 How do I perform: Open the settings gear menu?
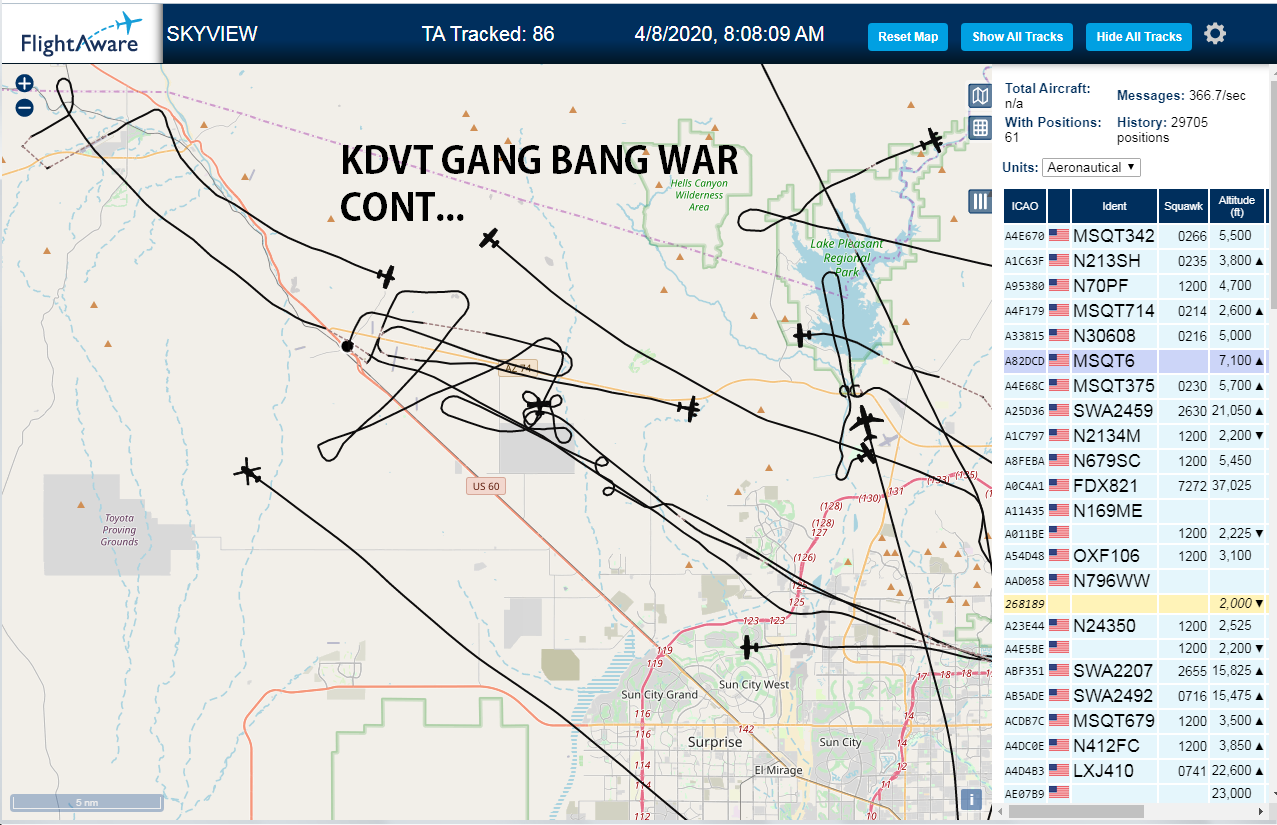tap(1215, 34)
